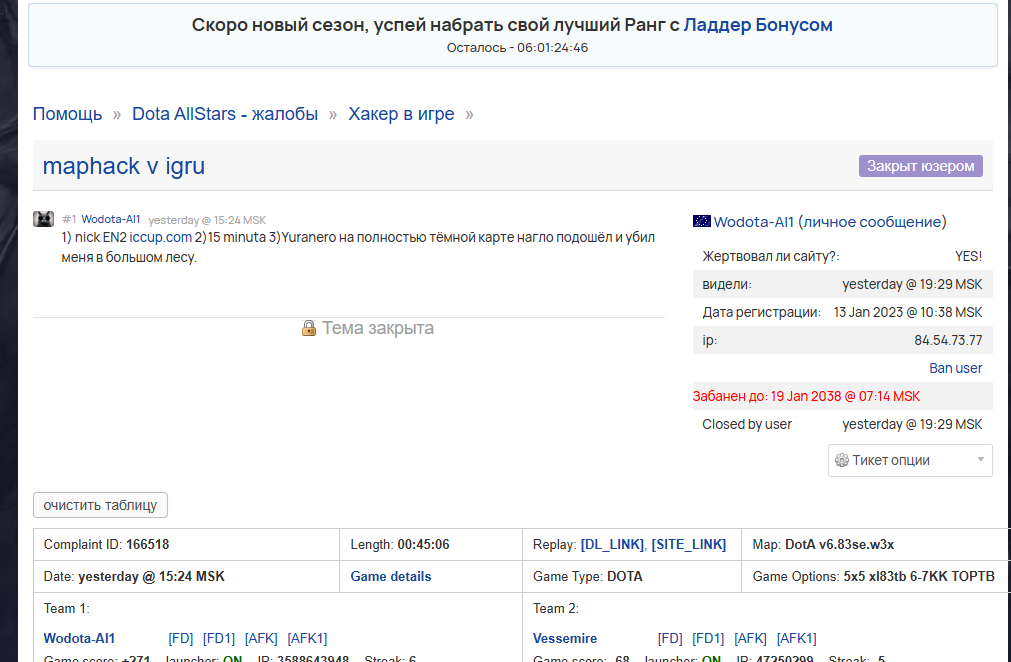Click the Map DotA v6.83se.w3x cell
This screenshot has width=1011, height=662.
876,545
